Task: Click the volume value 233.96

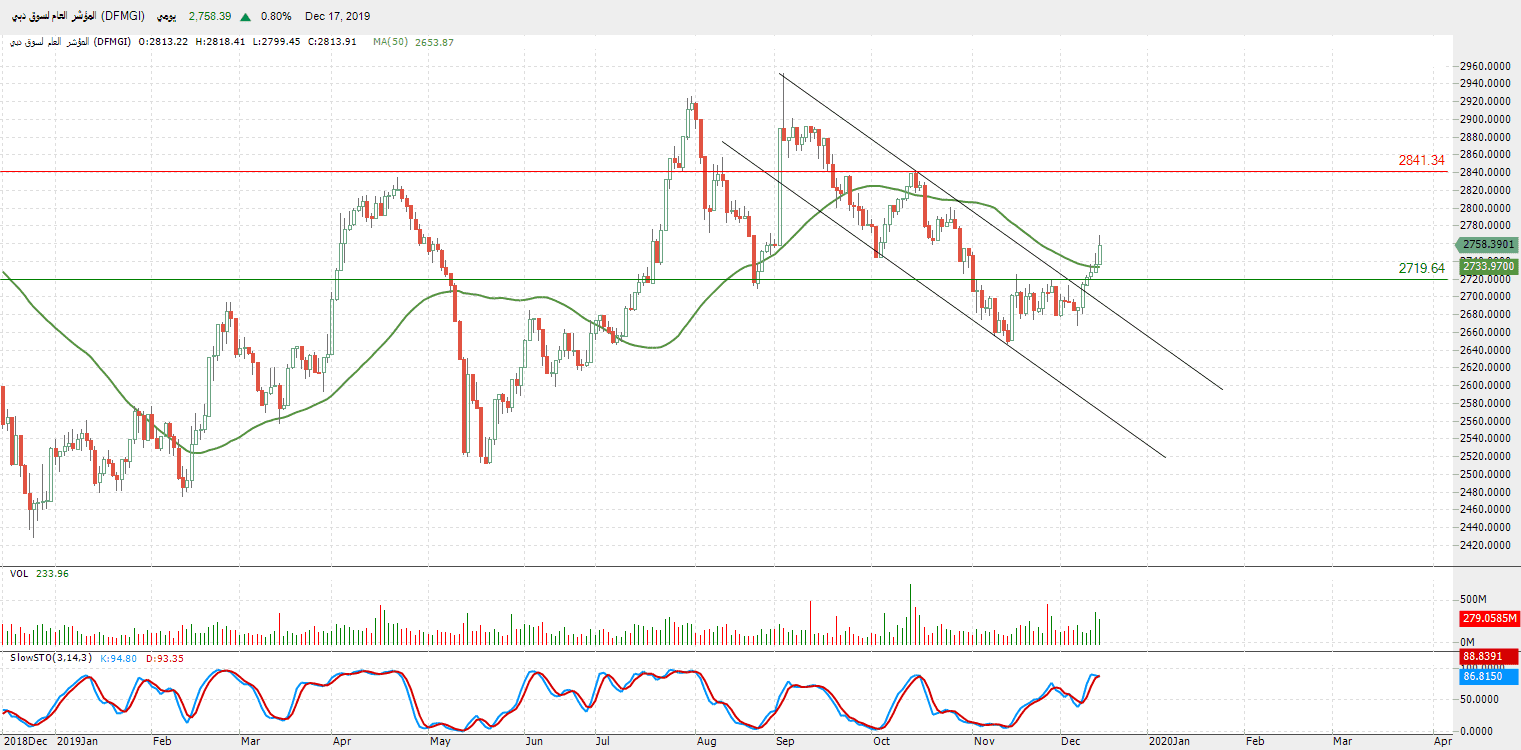Action: point(52,574)
